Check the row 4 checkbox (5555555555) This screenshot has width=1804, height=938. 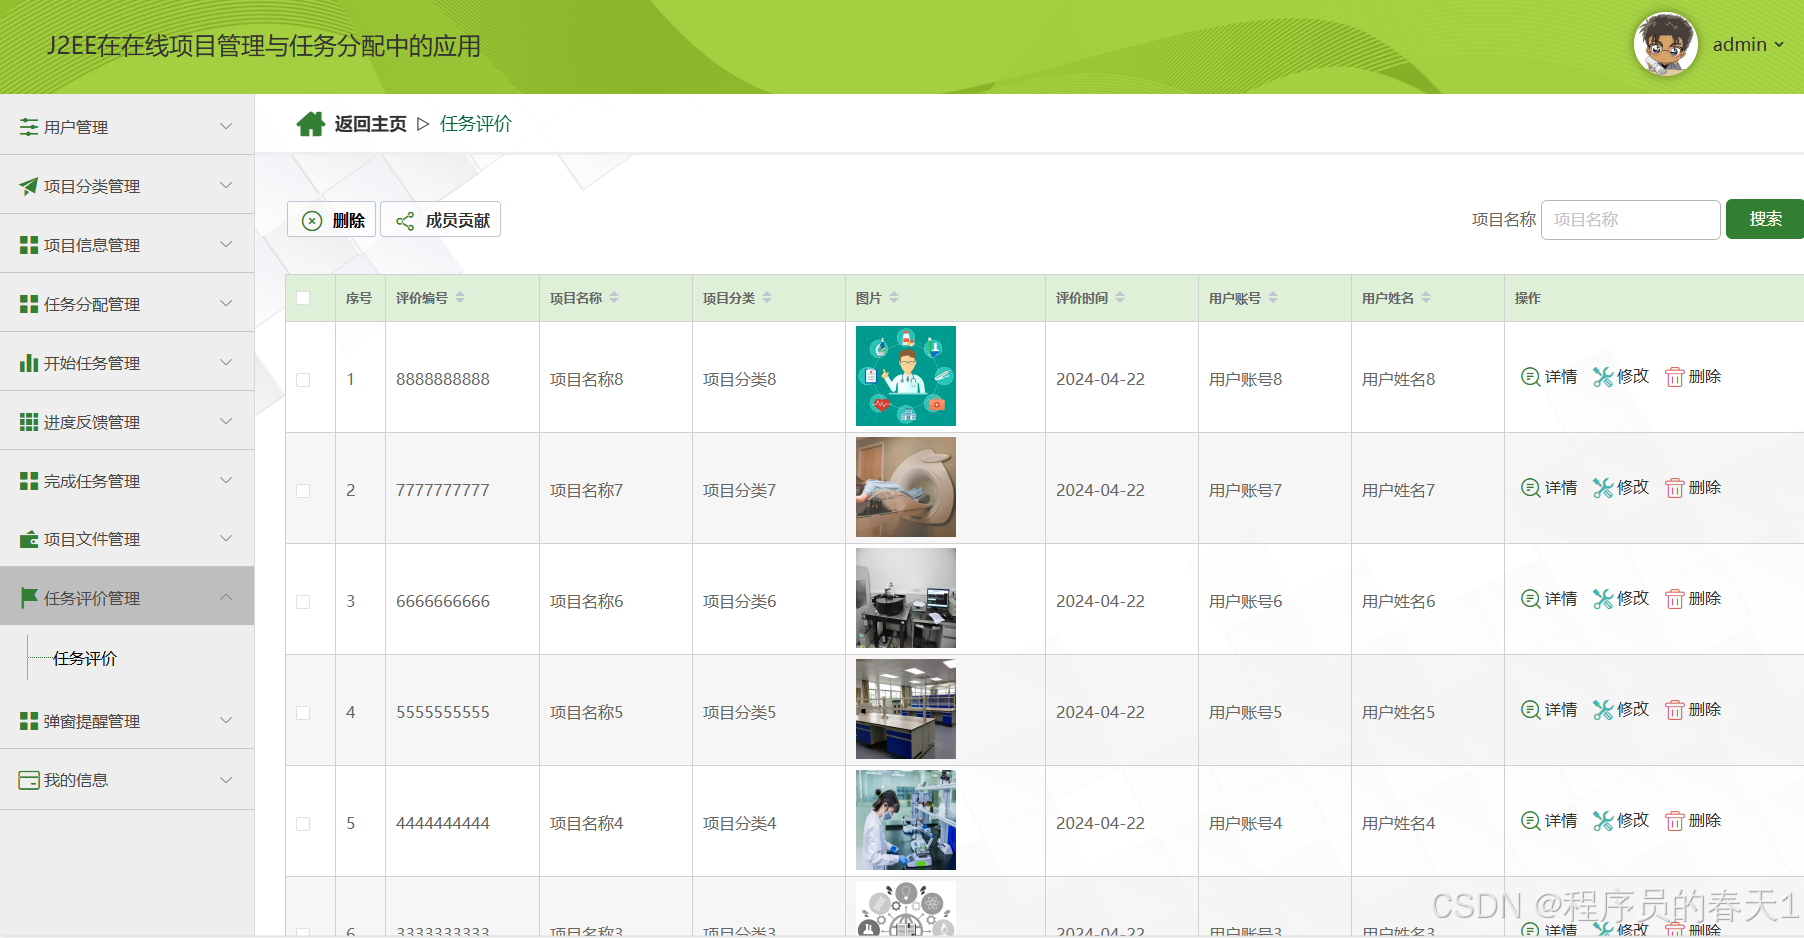tap(303, 713)
